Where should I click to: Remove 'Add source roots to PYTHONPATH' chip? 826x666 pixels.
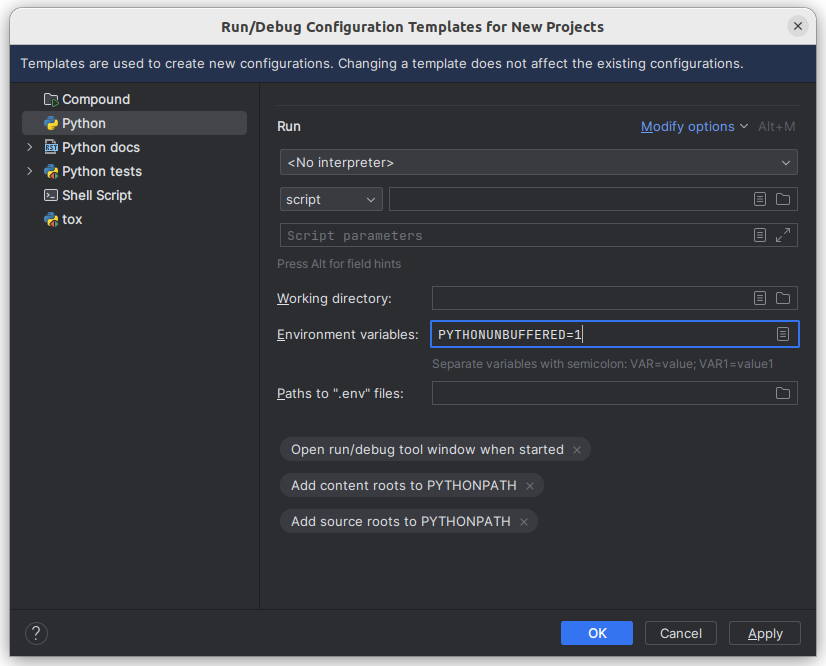524,522
